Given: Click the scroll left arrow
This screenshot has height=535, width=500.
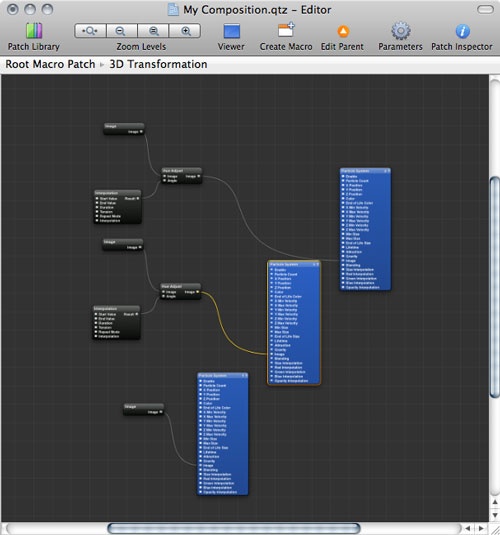Looking at the screenshot, I should point(468,528).
